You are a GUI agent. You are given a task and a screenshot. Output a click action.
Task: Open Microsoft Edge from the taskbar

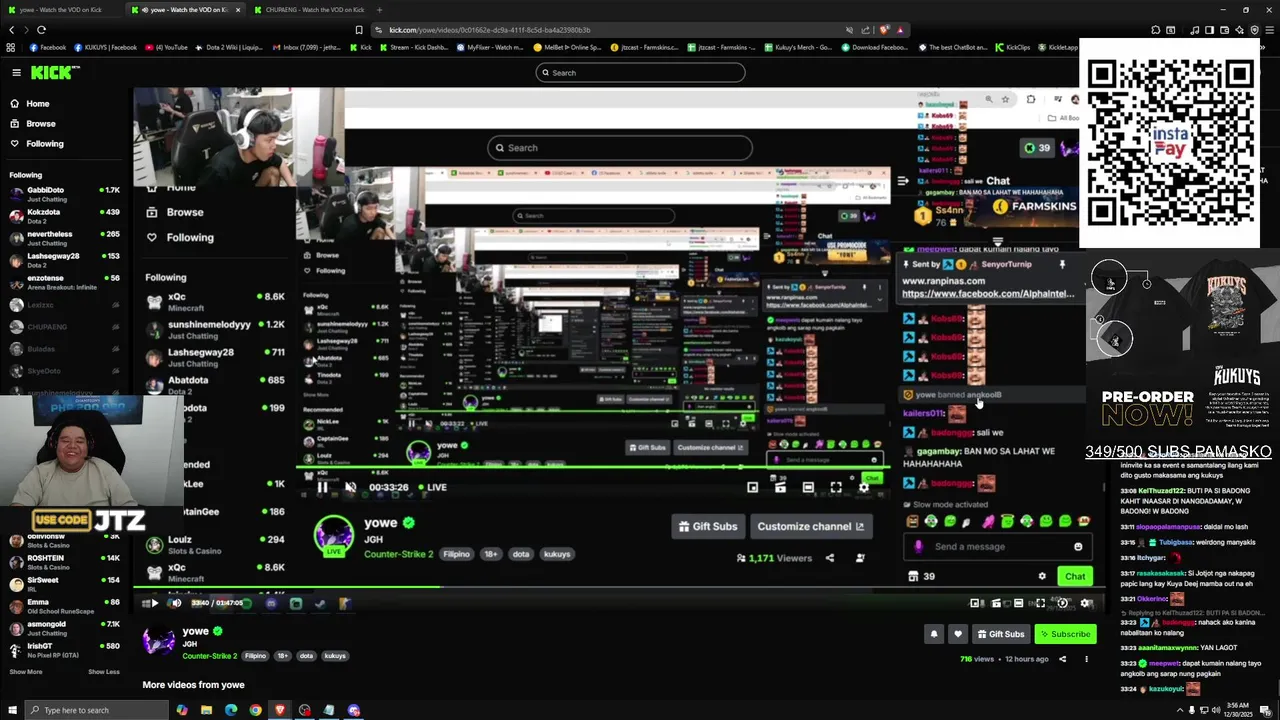[231, 710]
